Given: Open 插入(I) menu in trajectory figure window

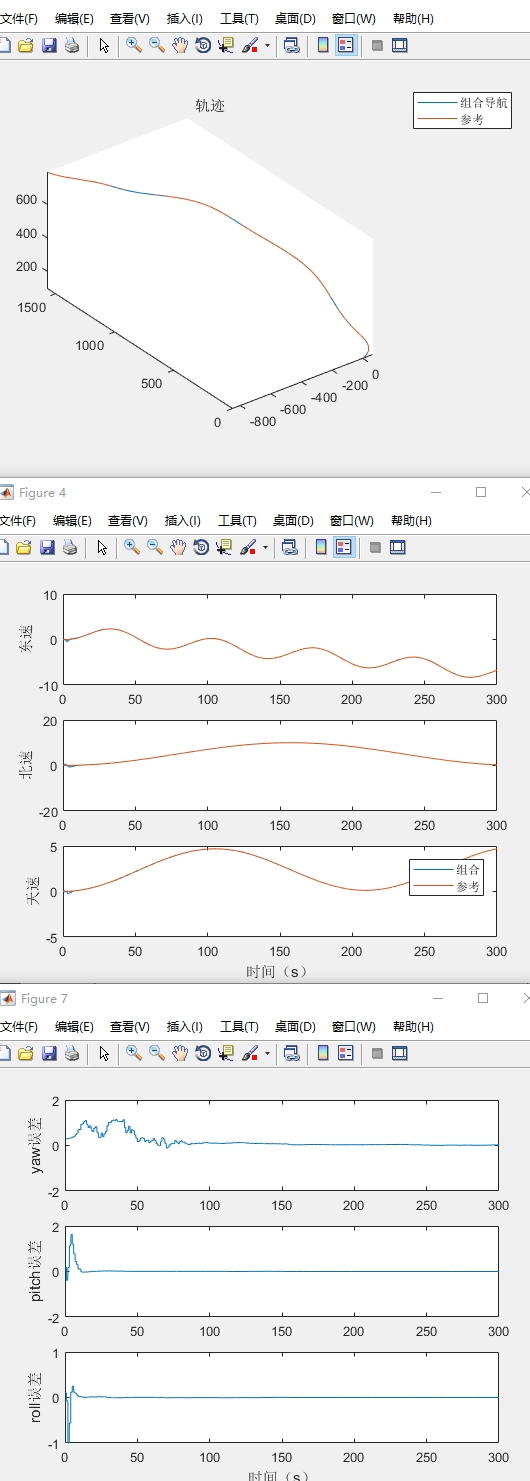Looking at the screenshot, I should click(x=183, y=19).
